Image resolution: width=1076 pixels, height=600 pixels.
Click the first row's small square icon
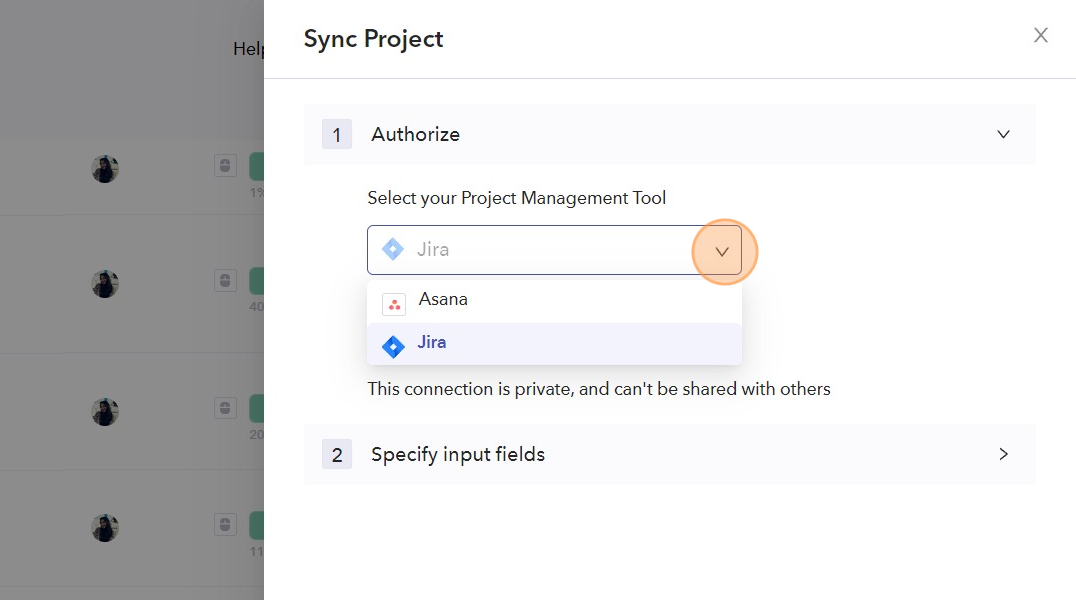pos(225,166)
